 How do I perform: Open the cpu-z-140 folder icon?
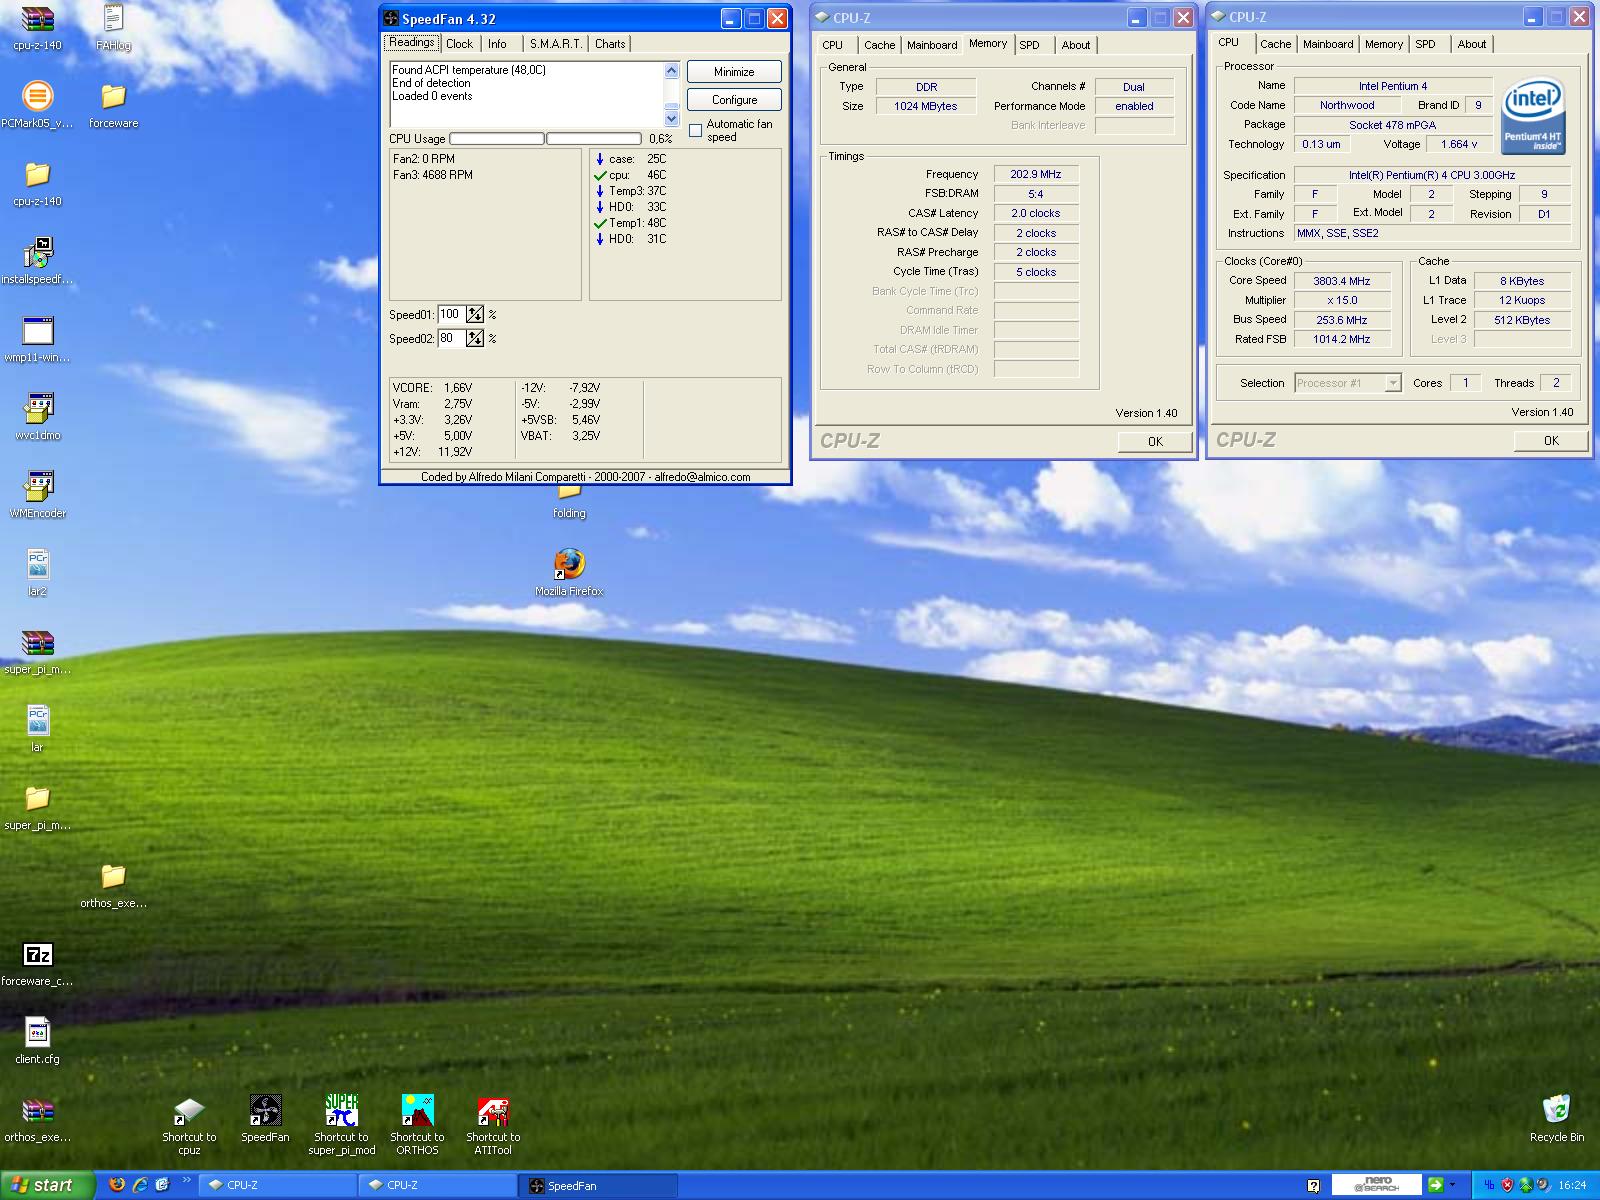[x=37, y=183]
